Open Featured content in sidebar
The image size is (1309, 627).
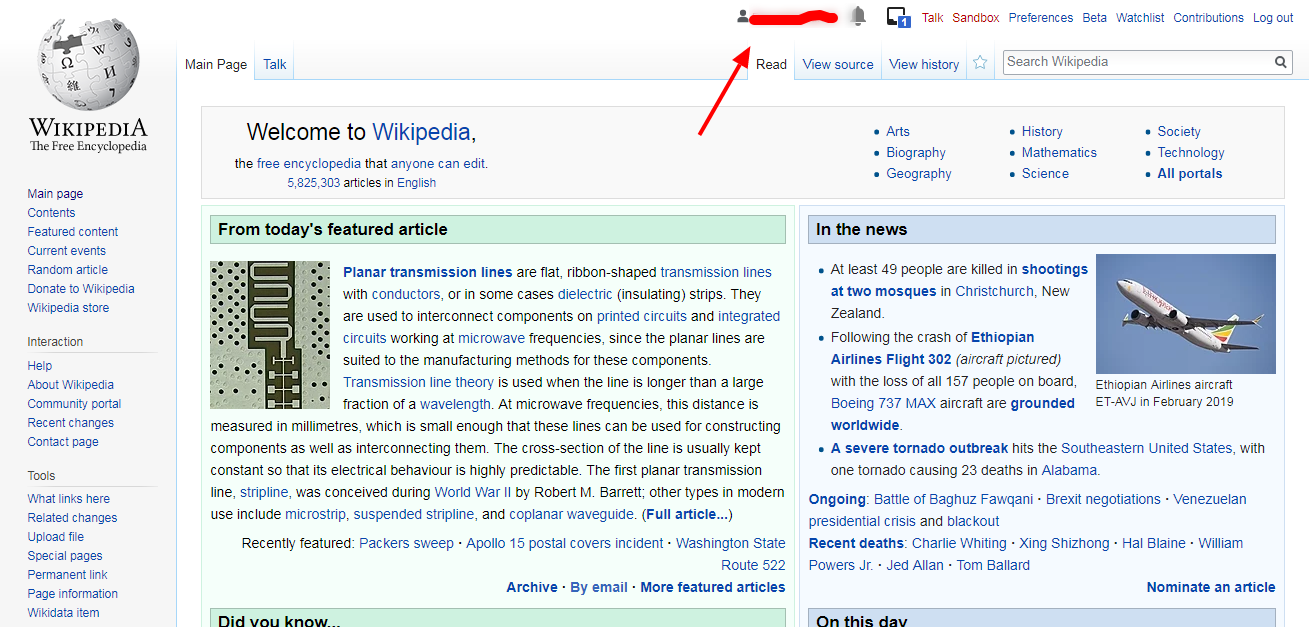coord(73,232)
